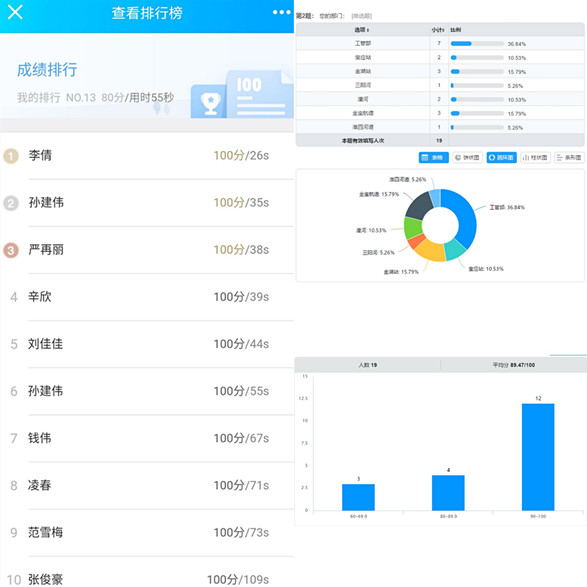Toggle the 表格 table view button
The image size is (587, 587).
point(433,158)
